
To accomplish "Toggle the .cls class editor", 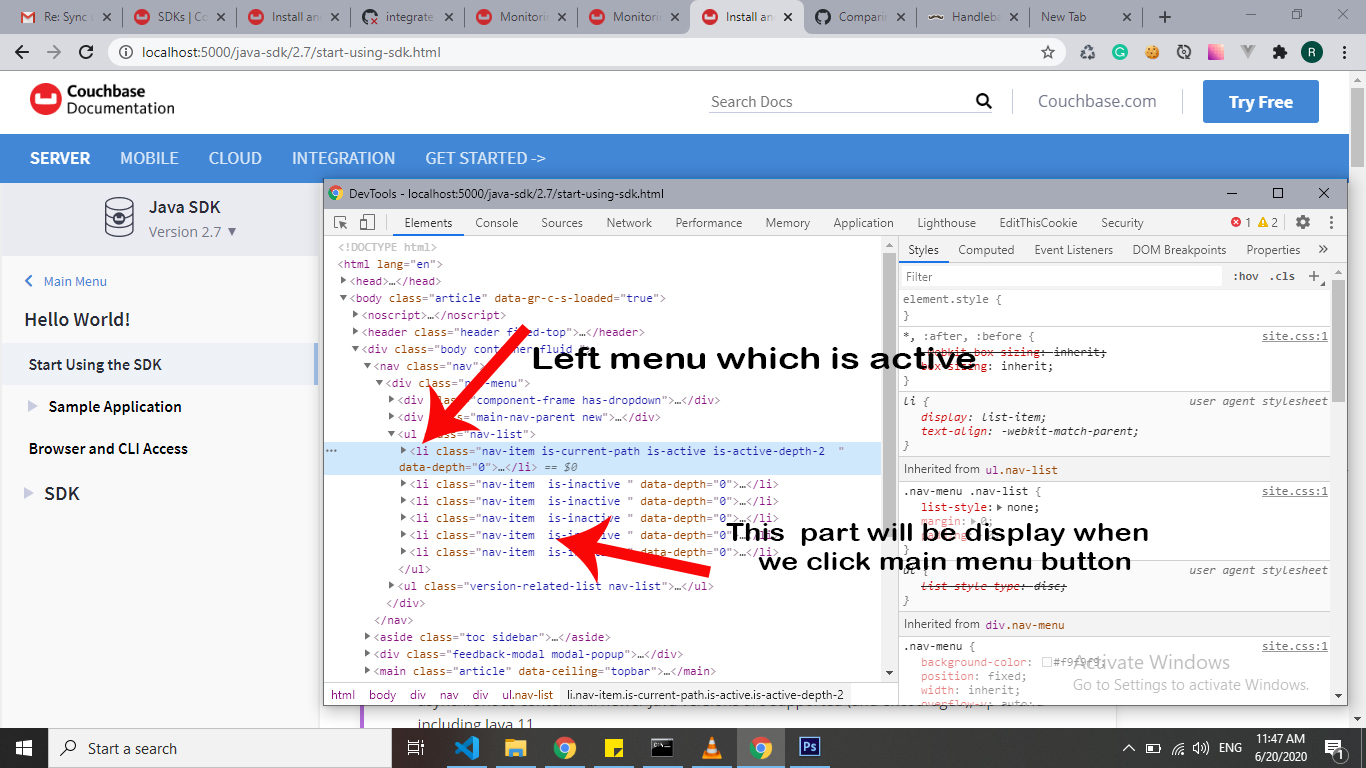I will click(x=1282, y=277).
